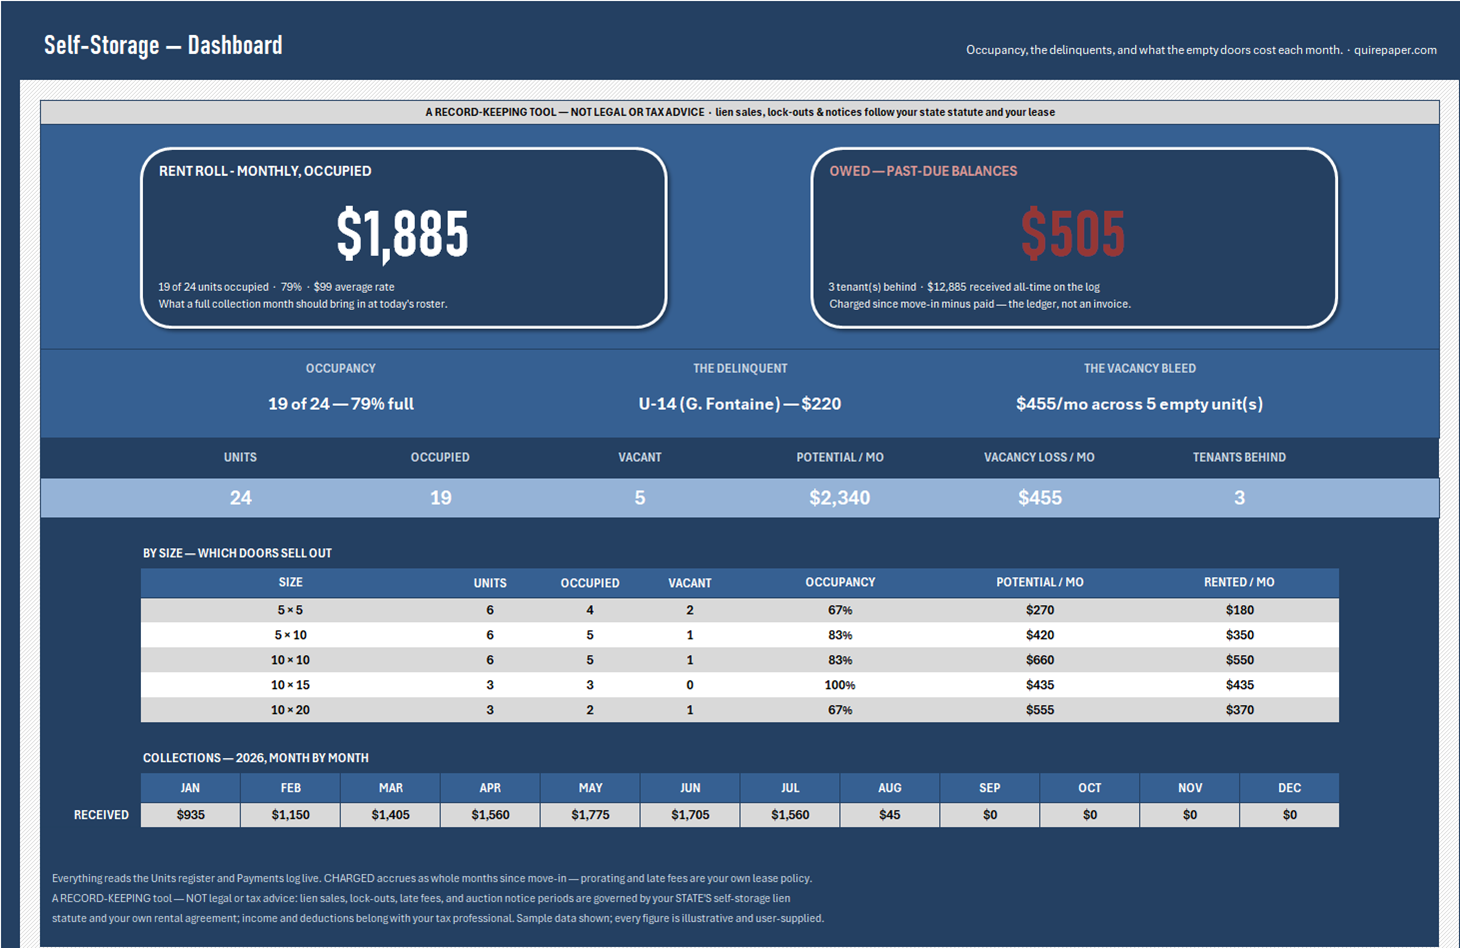Click the RECEIVED row label
The image size is (1460, 948).
coord(101,815)
